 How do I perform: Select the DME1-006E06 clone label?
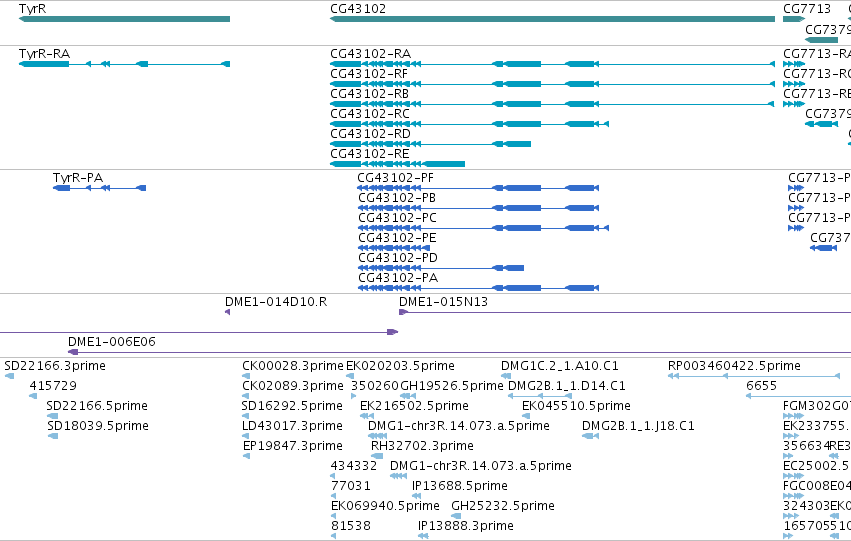112,342
